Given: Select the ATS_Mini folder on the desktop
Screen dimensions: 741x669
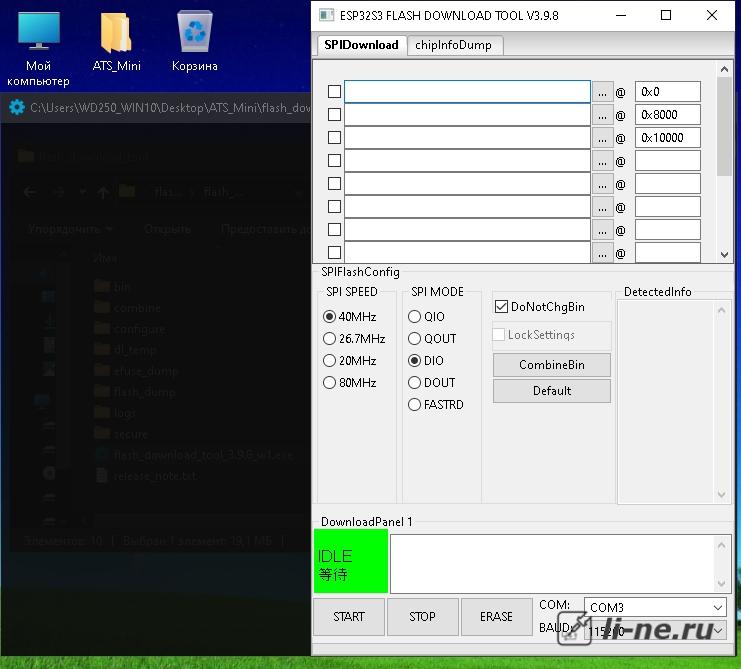Looking at the screenshot, I should tap(116, 41).
